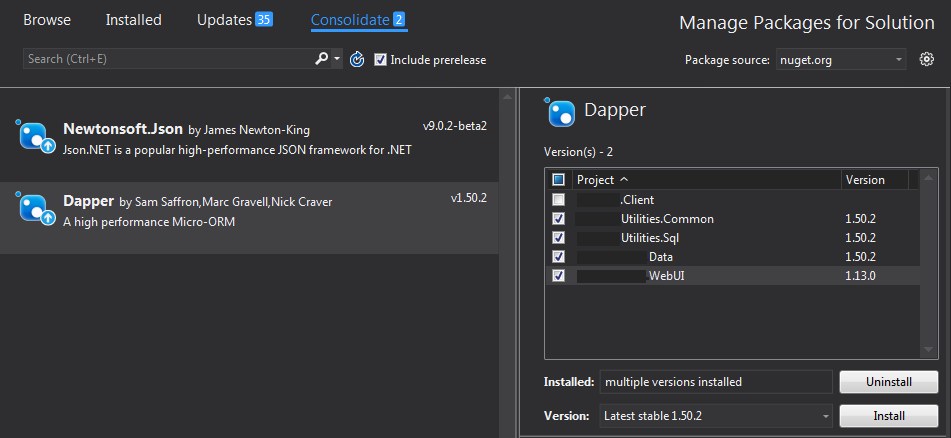
Task: Click the 1.50.2 version cell for Utilities.Sql
Action: tap(861, 237)
